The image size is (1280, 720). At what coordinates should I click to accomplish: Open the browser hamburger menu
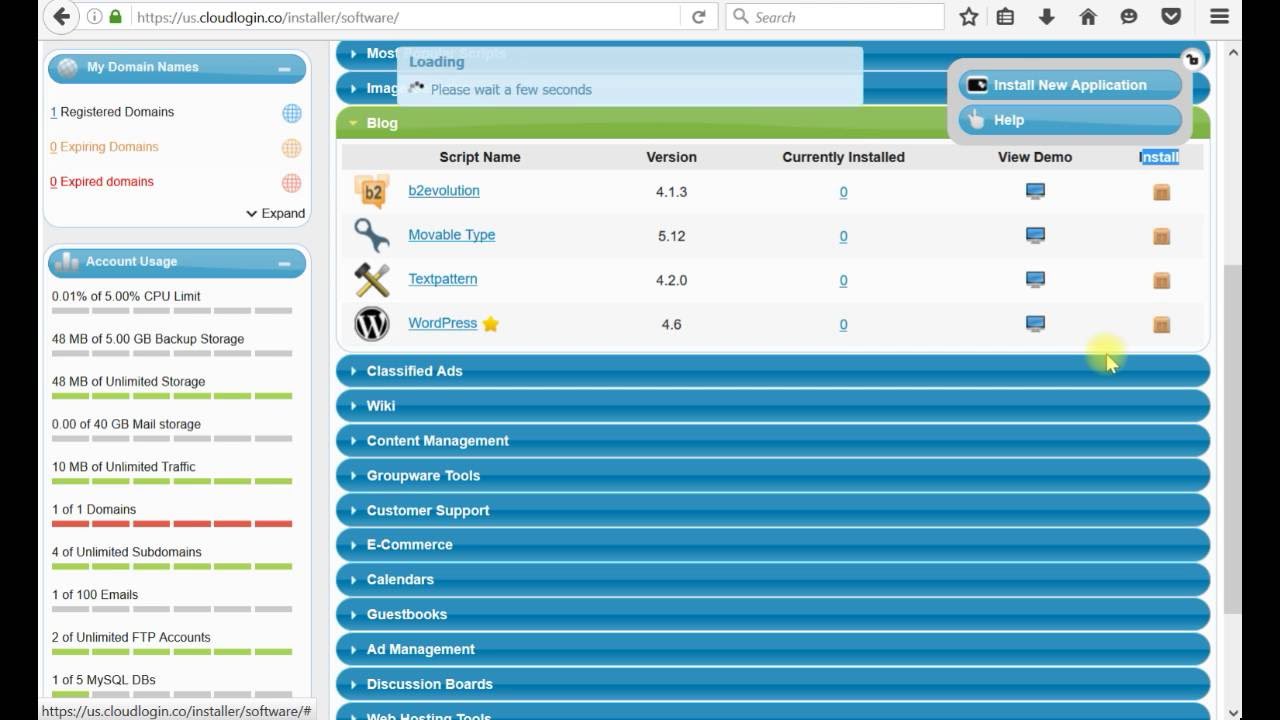pos(1219,17)
